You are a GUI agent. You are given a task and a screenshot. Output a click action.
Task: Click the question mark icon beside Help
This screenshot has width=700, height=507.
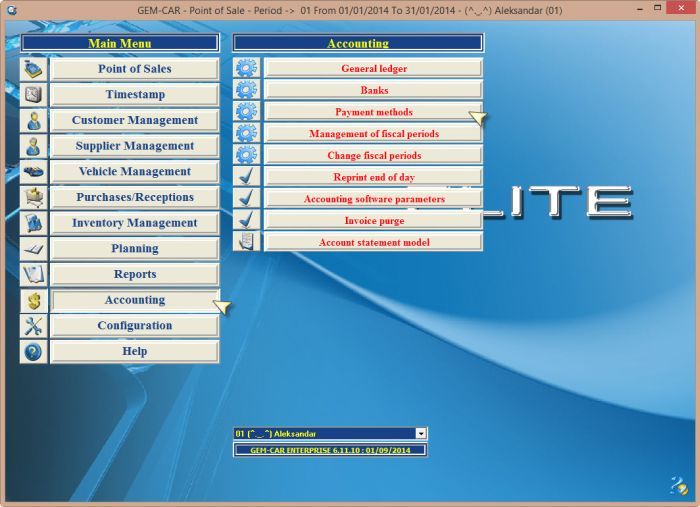(33, 352)
